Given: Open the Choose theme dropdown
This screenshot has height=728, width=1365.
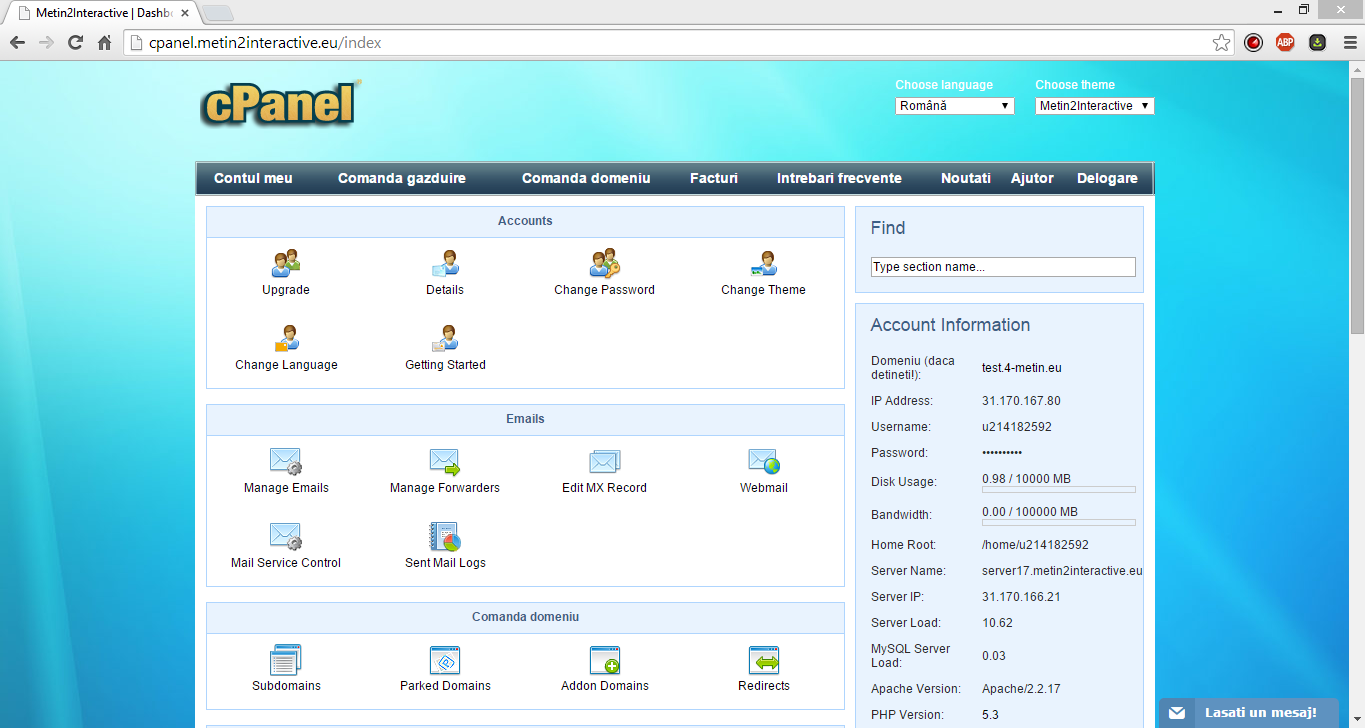Looking at the screenshot, I should click(1095, 106).
